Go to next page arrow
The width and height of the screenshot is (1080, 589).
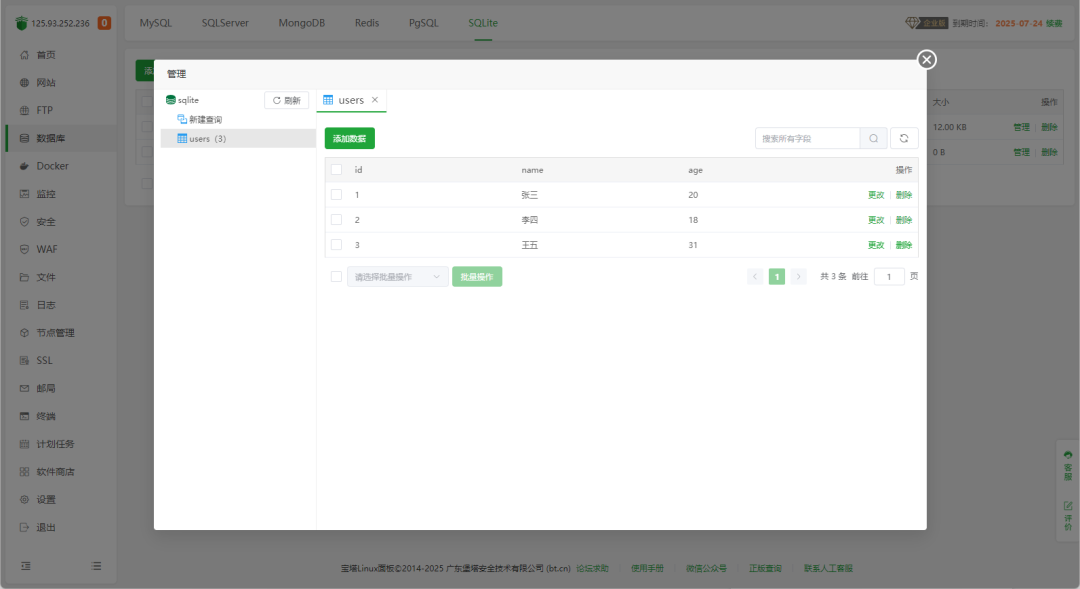point(798,277)
